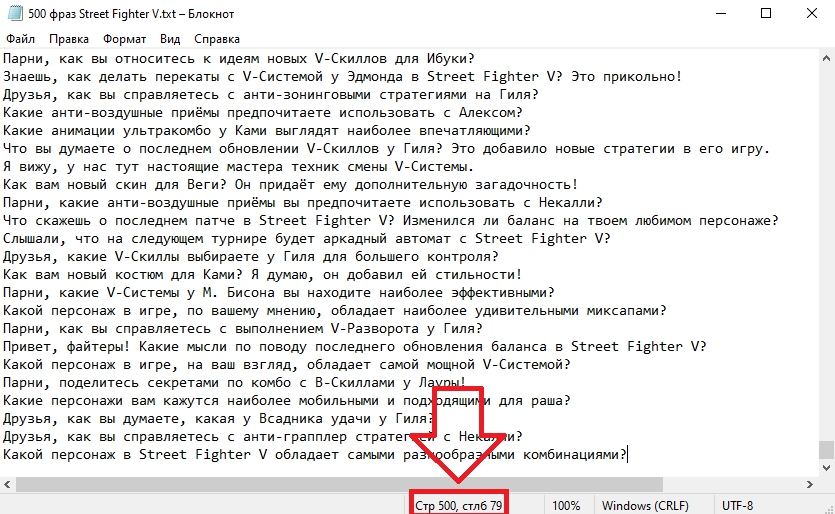The image size is (835, 514).
Task: Open the Формат menu
Action: pyautogui.click(x=124, y=39)
